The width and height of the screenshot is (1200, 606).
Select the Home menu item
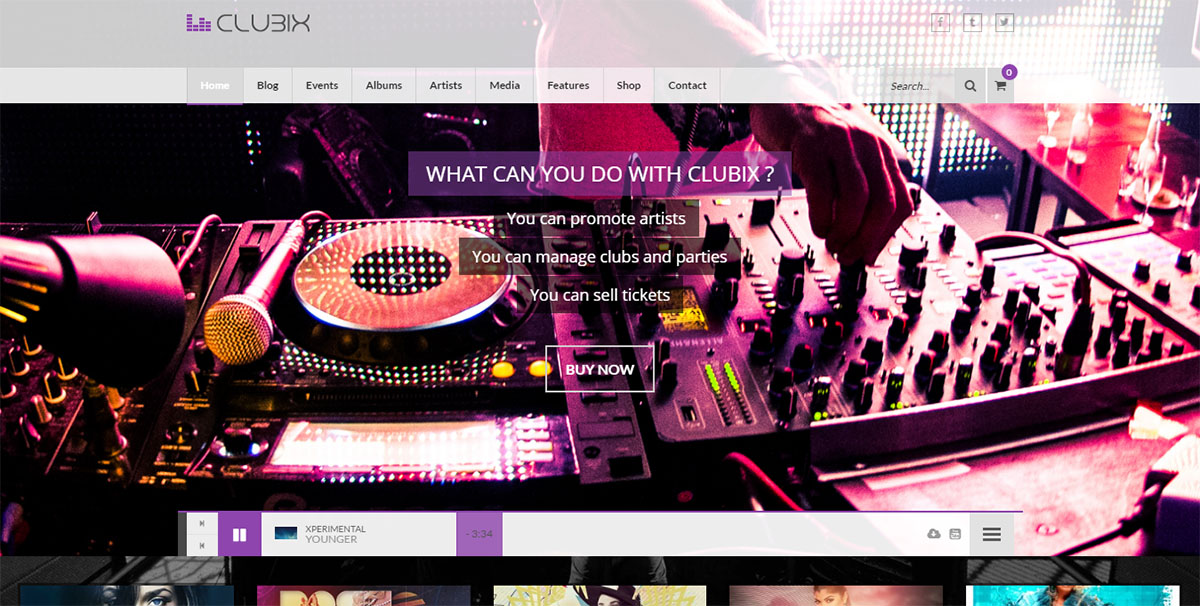(215, 86)
